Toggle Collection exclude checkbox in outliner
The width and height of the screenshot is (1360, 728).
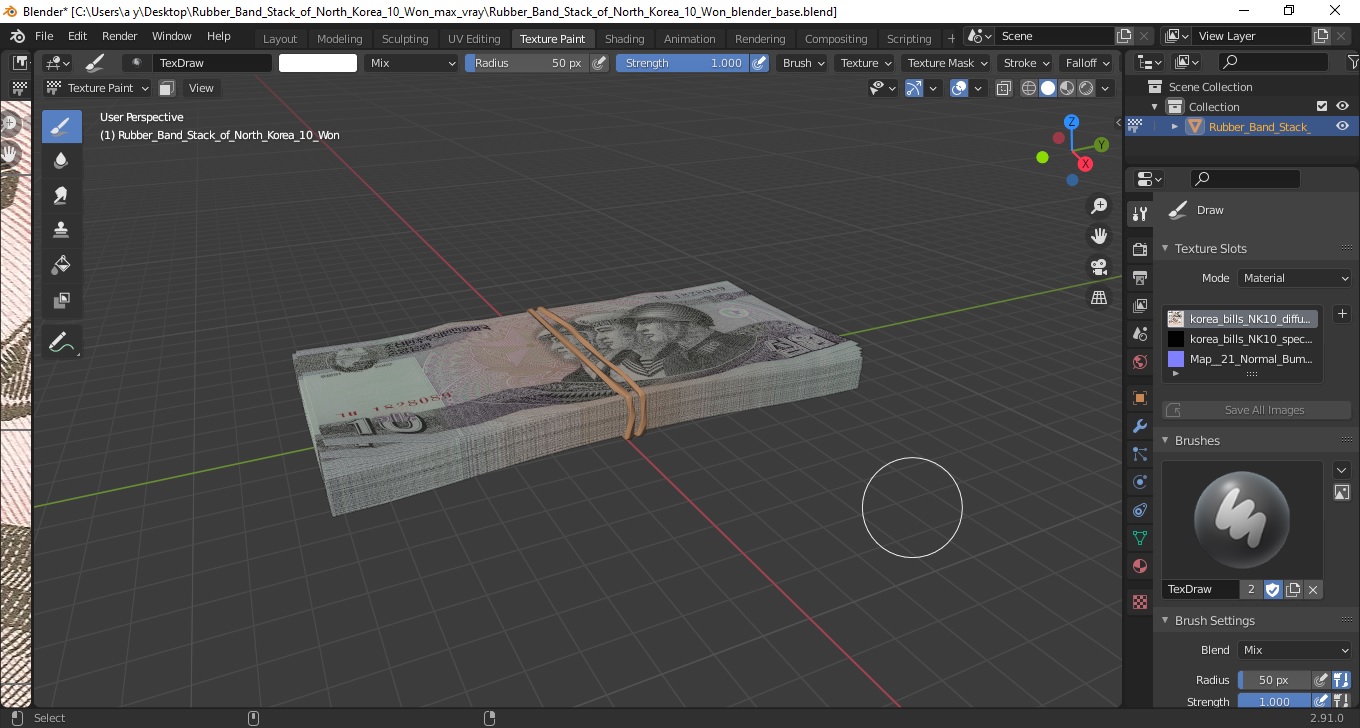[1322, 106]
